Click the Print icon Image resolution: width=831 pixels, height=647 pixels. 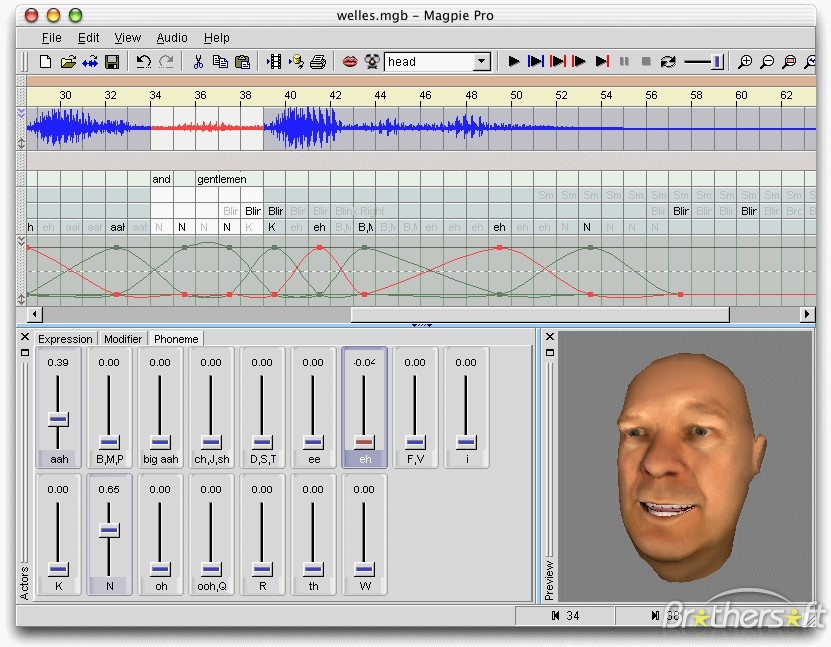pyautogui.click(x=318, y=62)
